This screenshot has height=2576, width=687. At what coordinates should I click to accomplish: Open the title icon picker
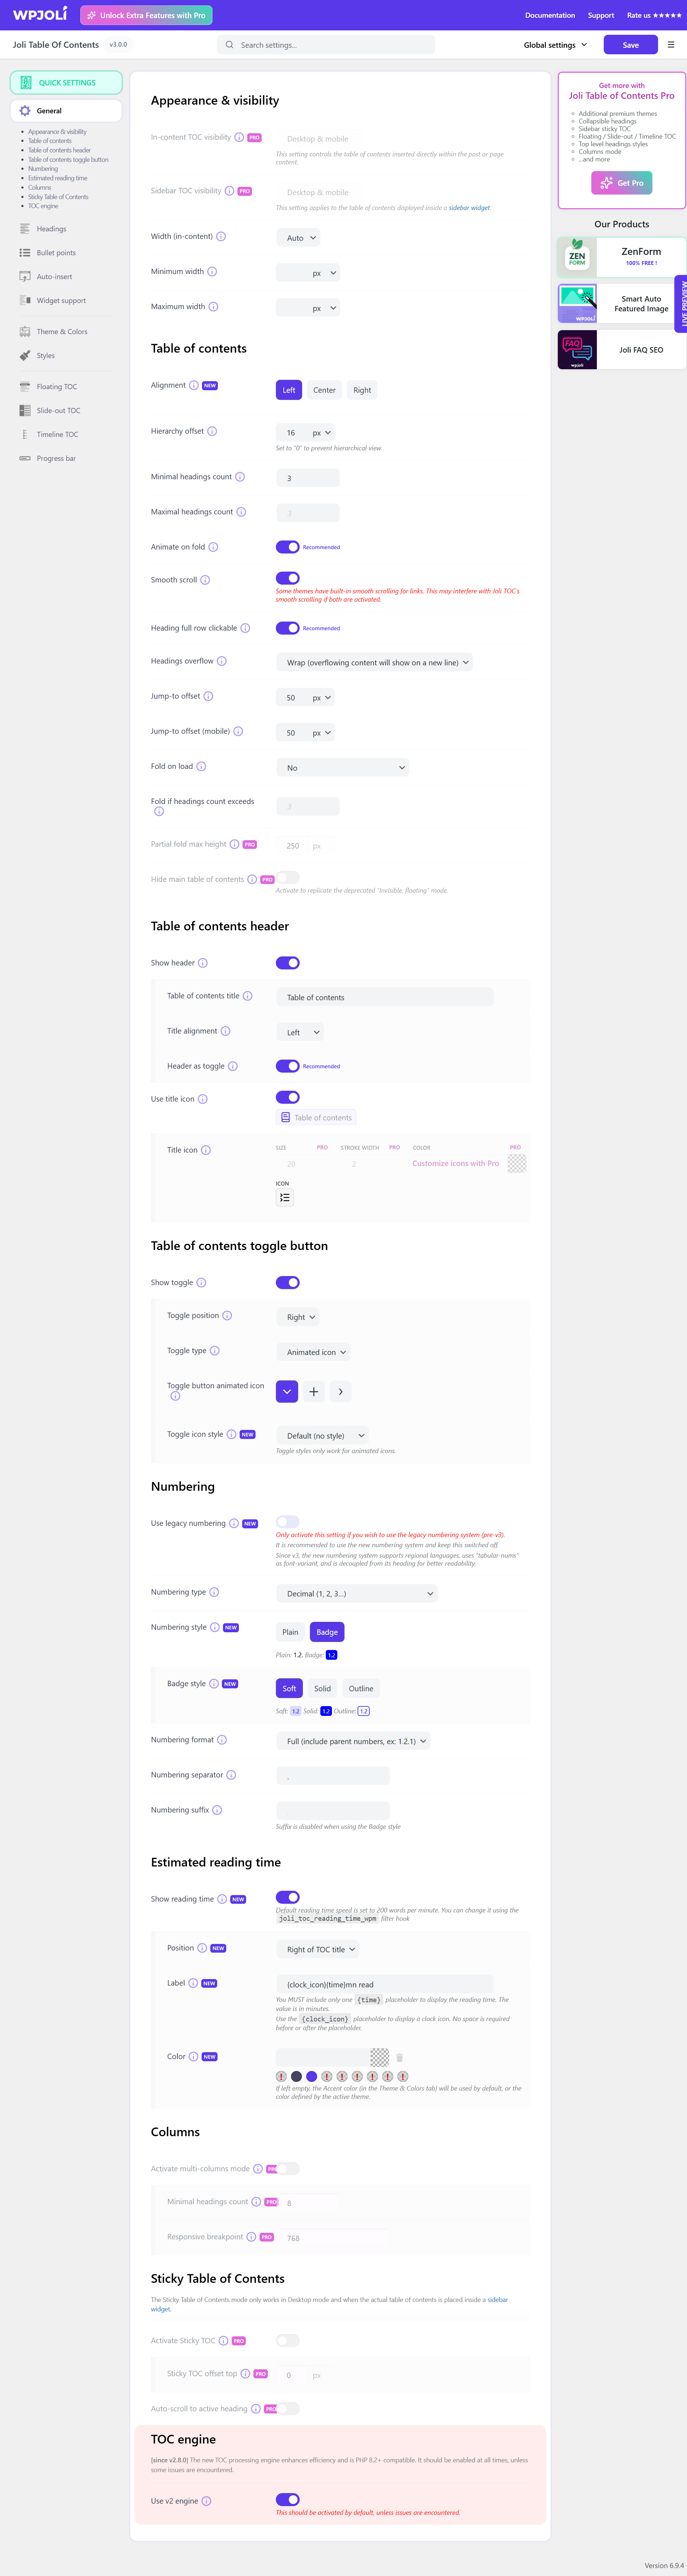[285, 1197]
